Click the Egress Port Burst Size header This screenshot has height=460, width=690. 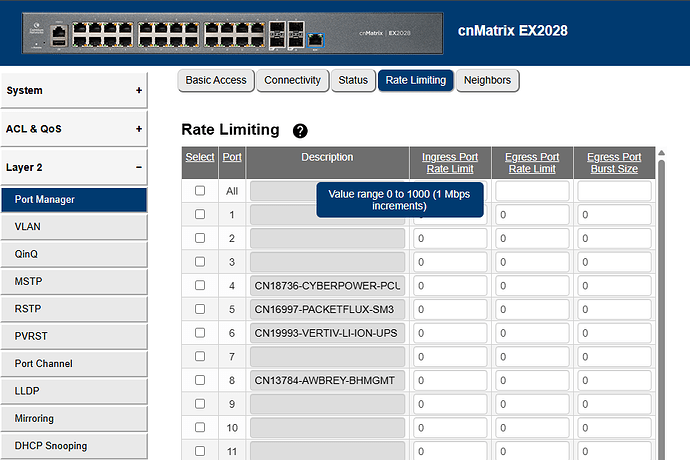[613, 163]
